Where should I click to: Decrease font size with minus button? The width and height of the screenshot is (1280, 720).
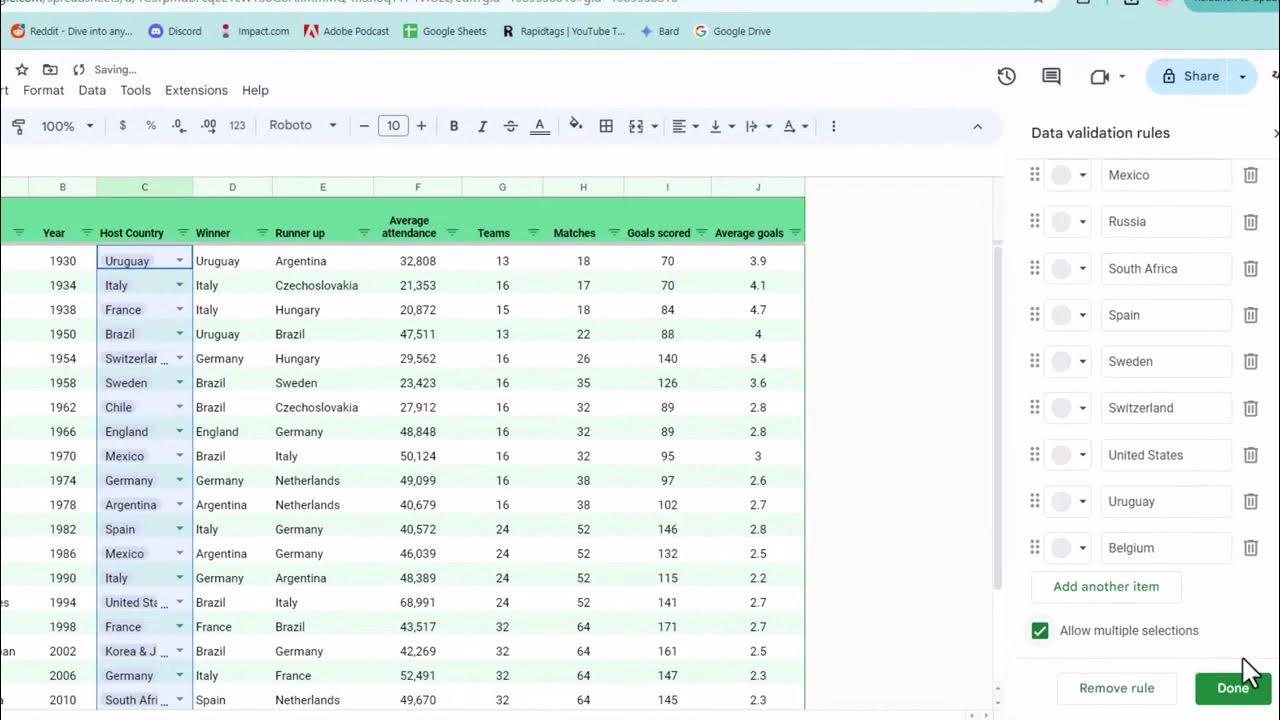click(x=364, y=126)
